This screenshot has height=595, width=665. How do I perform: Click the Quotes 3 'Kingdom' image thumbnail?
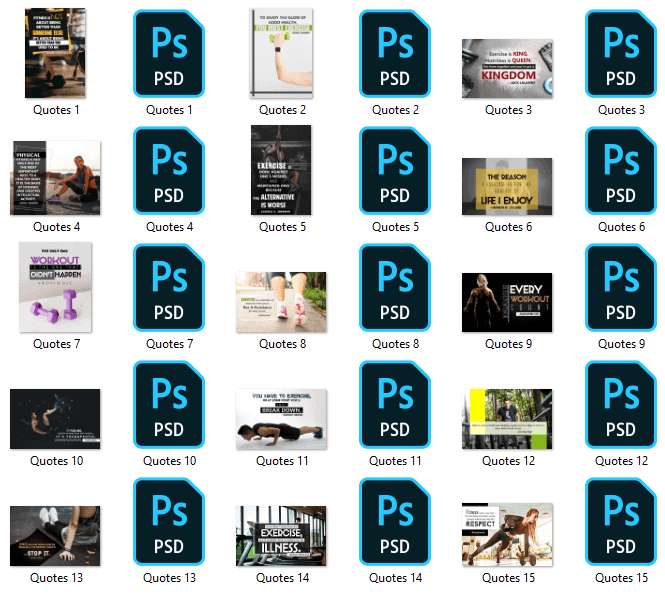507,68
